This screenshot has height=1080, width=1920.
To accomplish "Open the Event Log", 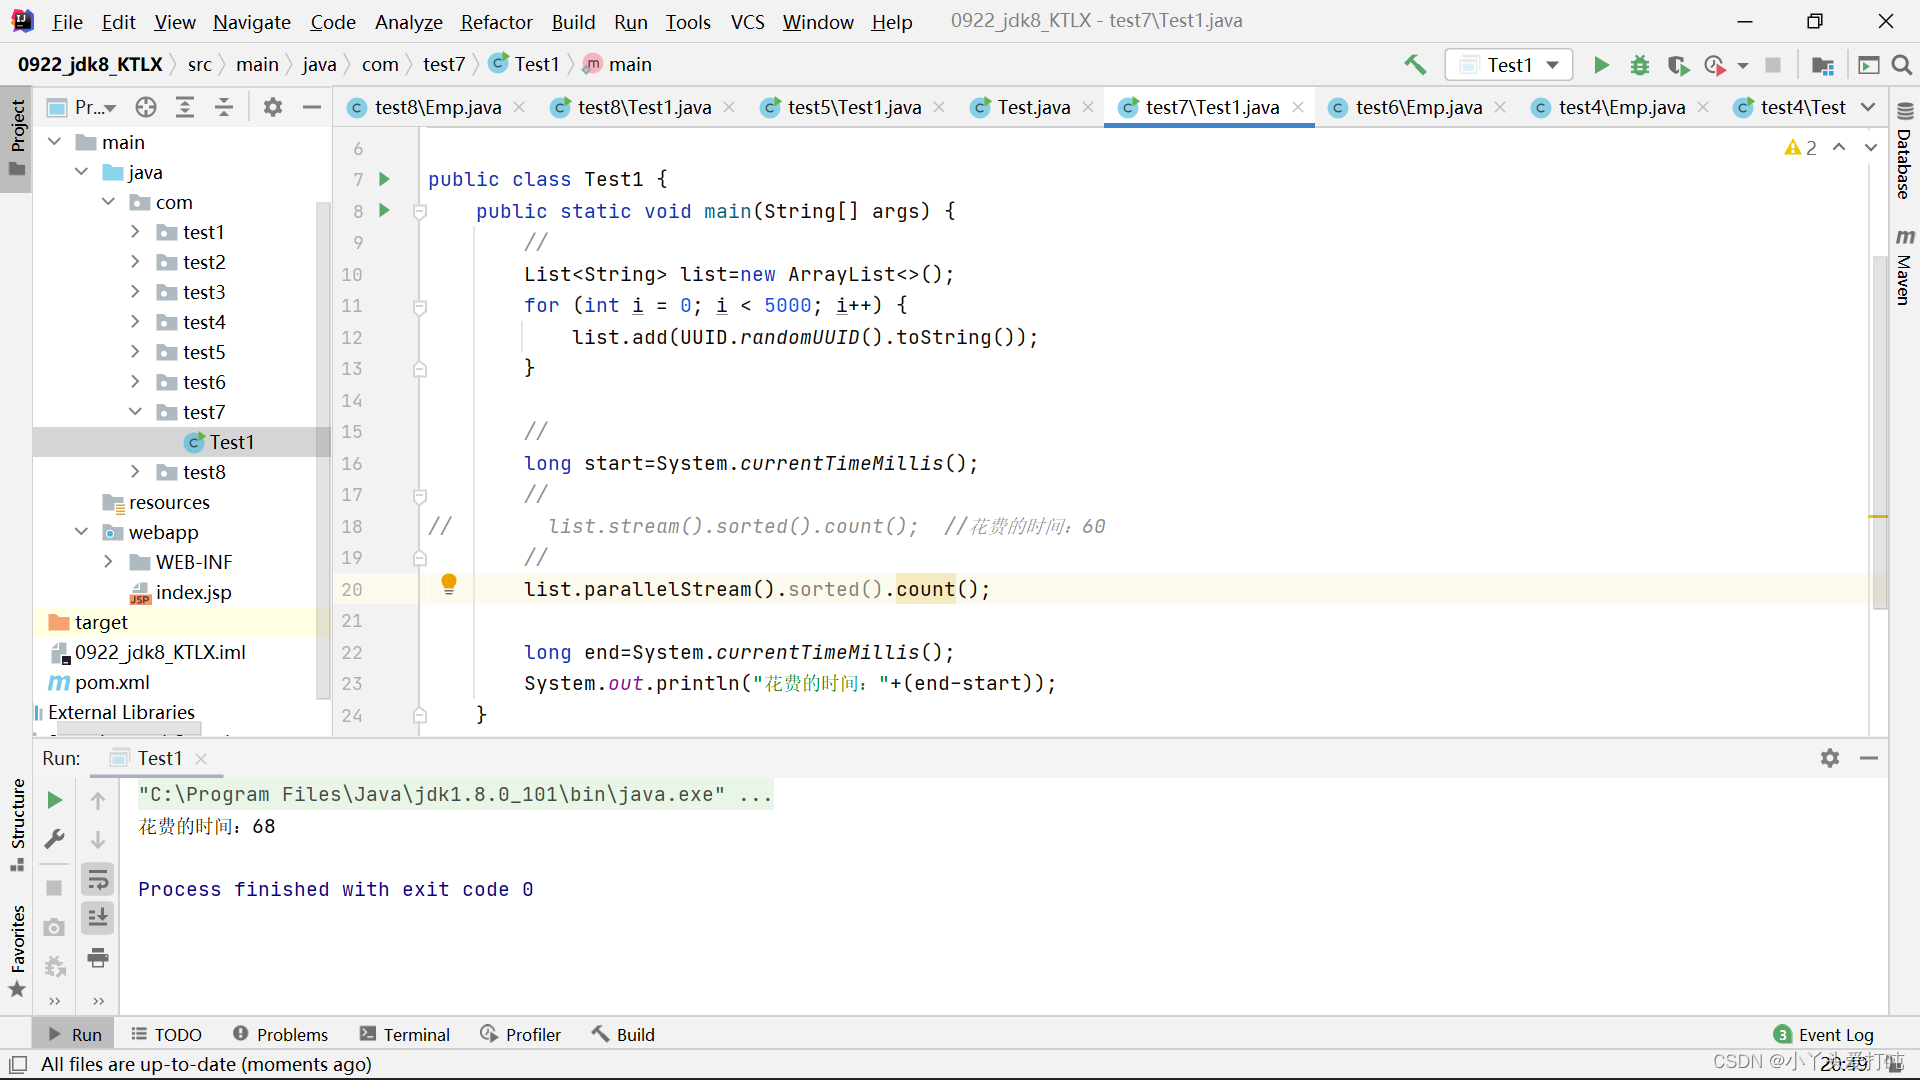I will [1823, 1034].
